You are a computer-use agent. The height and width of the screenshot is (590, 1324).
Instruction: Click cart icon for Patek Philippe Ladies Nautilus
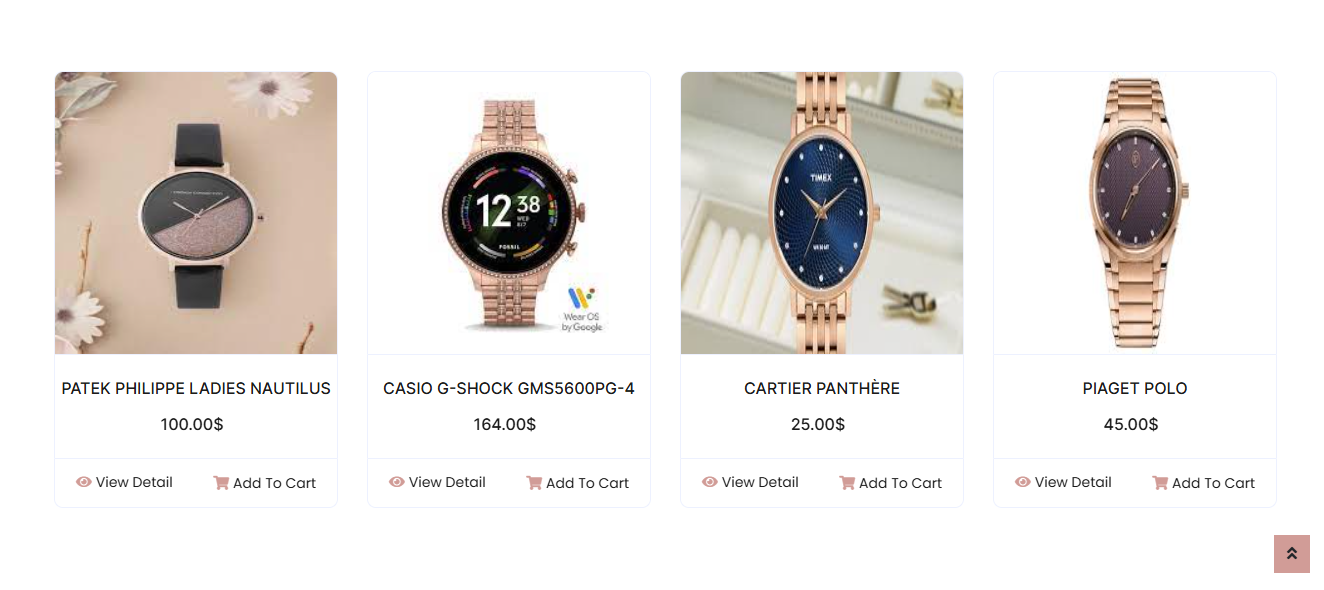pos(221,483)
